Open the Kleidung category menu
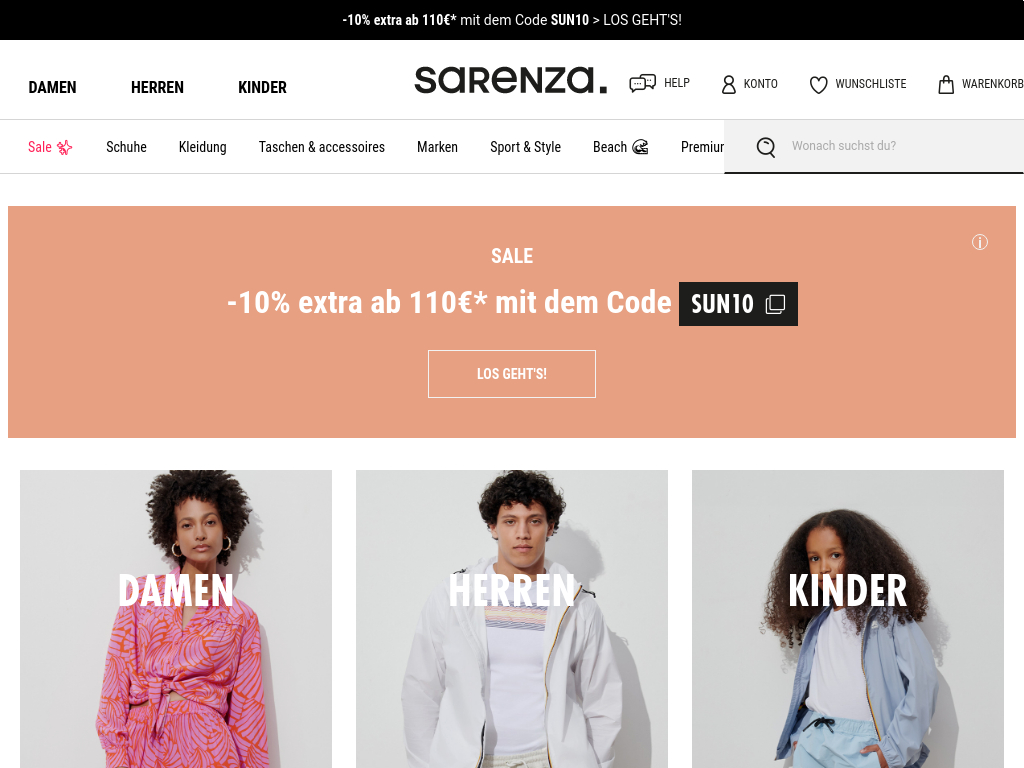 click(202, 147)
